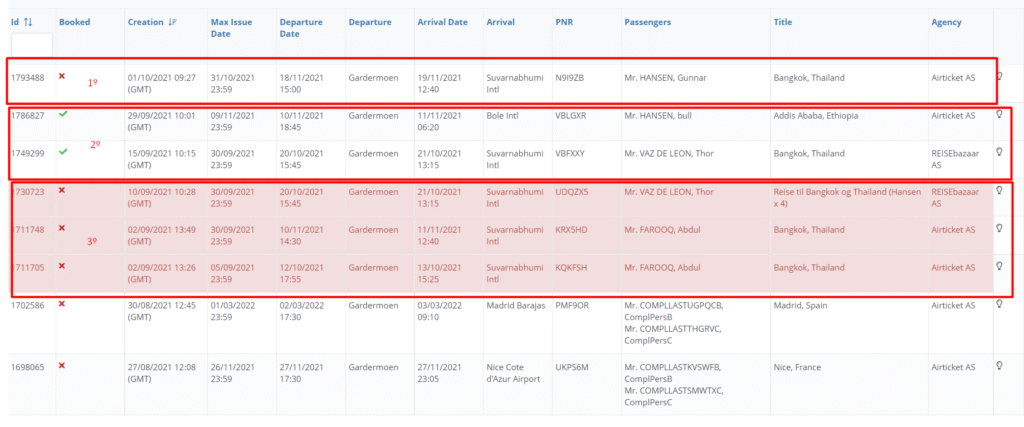Click the lightbulb icon for PNR VBFXXY row
This screenshot has height=427, width=1024.
(x=999, y=152)
